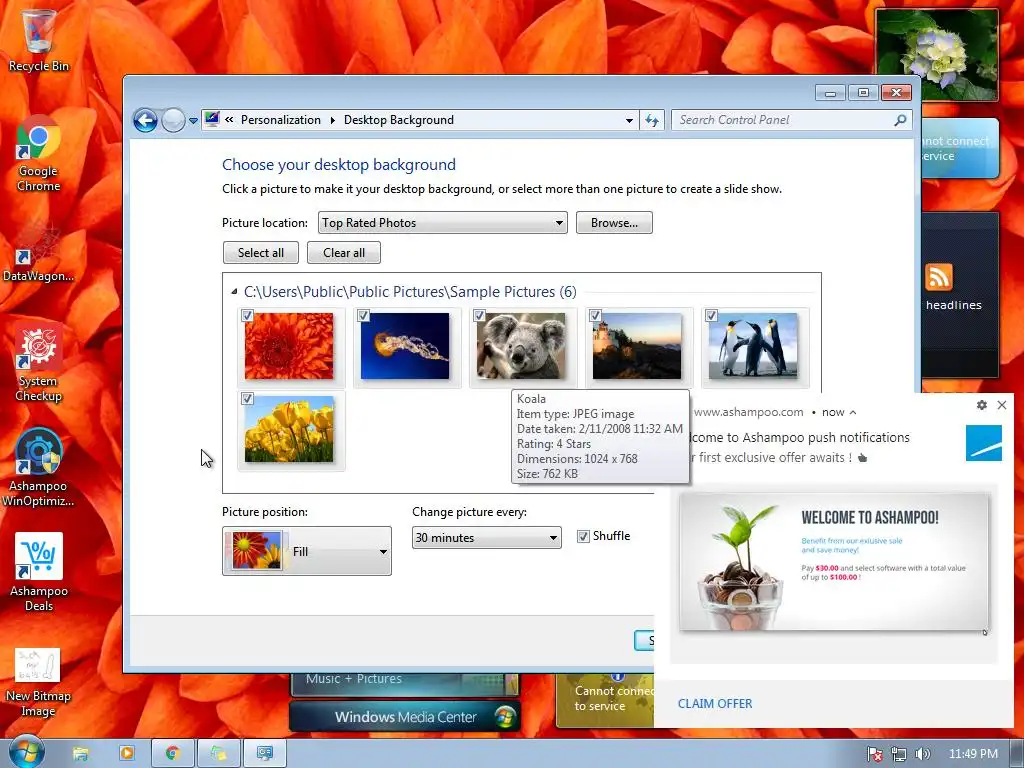1024x768 pixels.
Task: Uncheck the Penguins picture checkbox
Action: point(712,315)
